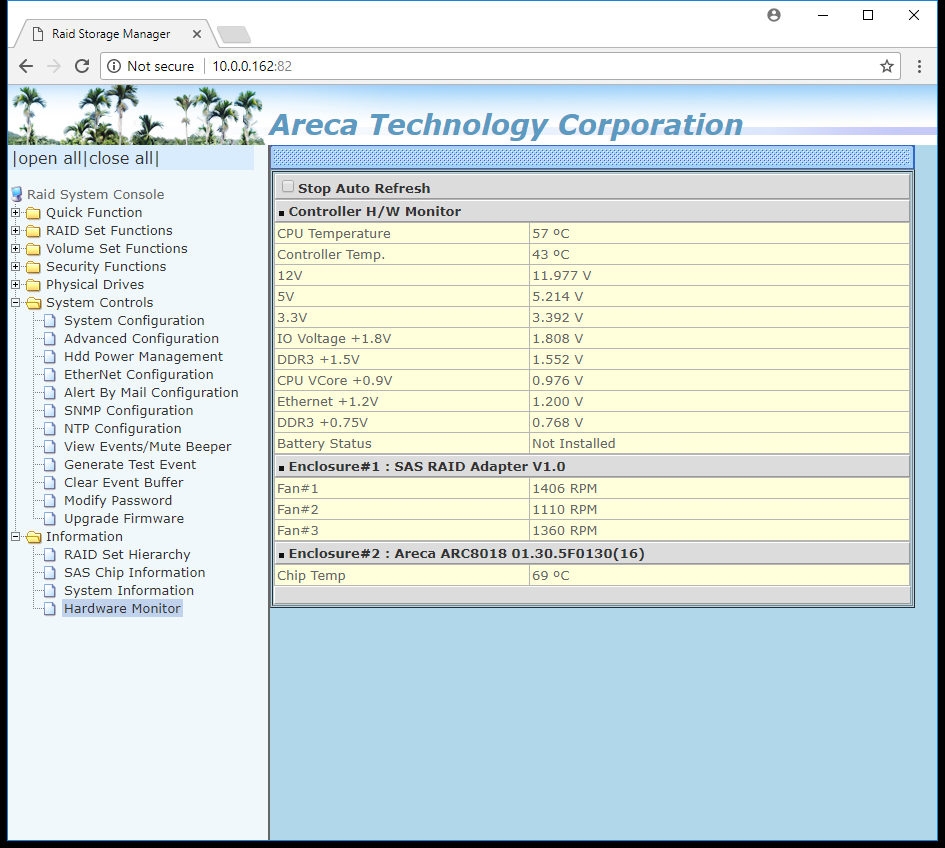Click the Chrome profile avatar icon

pyautogui.click(x=774, y=15)
